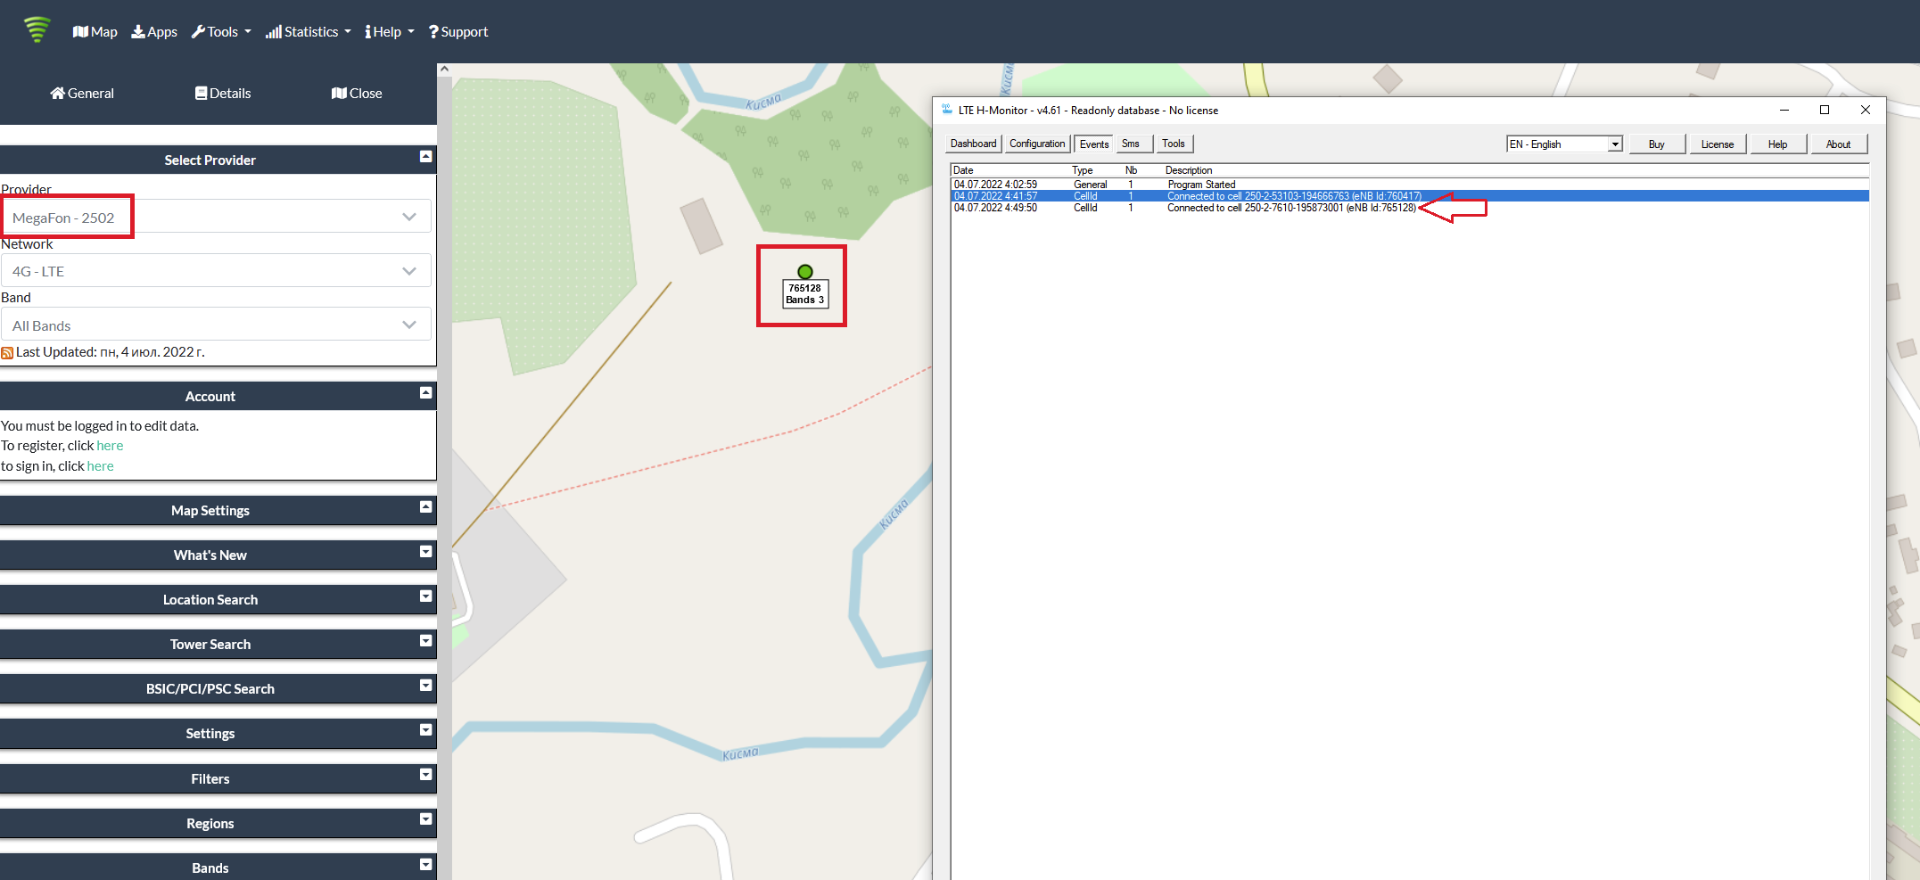Select the 'Program Started' event row
This screenshot has width=1920, height=880.
tap(1410, 185)
